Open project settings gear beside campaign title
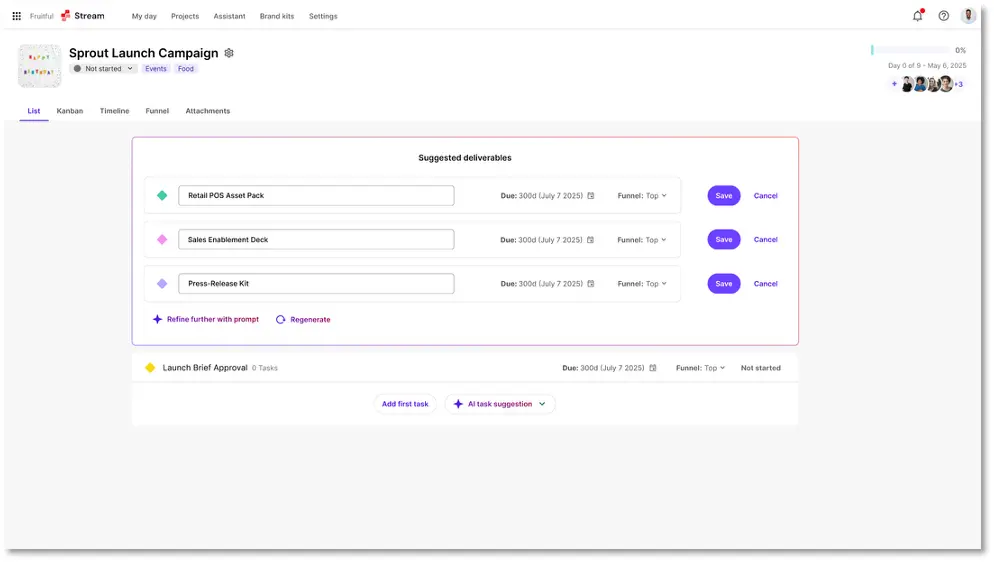Image resolution: width=994 pixels, height=562 pixels. tap(229, 53)
